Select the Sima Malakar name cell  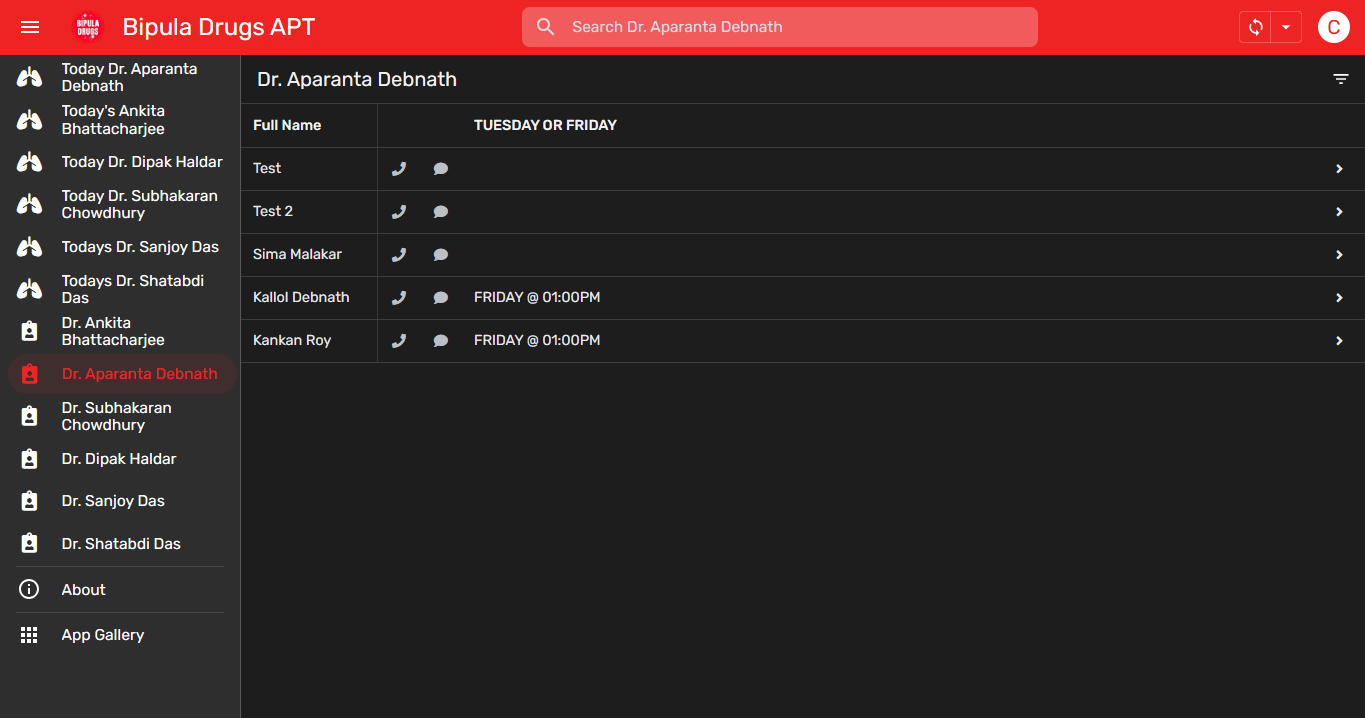(x=297, y=255)
